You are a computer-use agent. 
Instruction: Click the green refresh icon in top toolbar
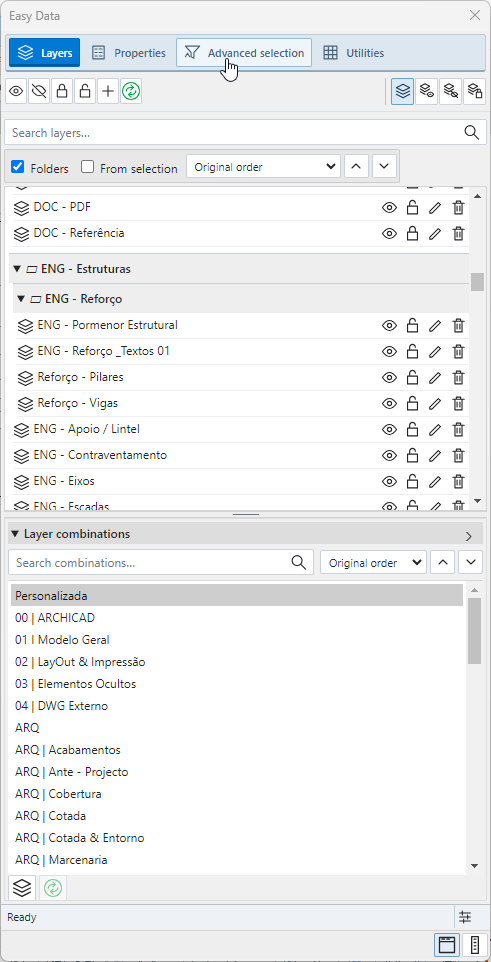(131, 92)
